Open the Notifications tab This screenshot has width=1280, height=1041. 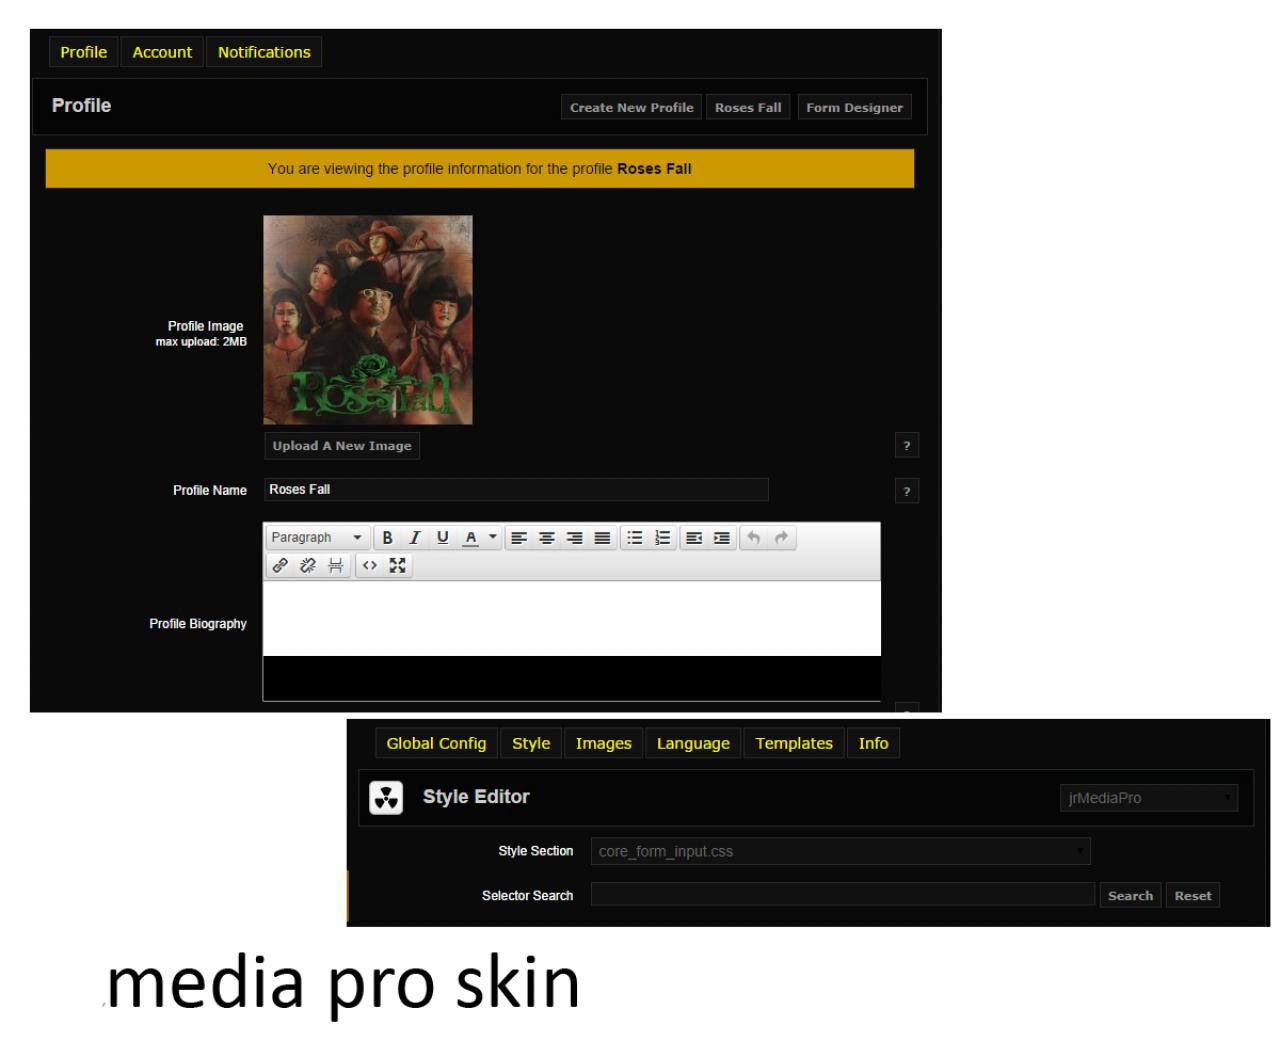click(264, 52)
